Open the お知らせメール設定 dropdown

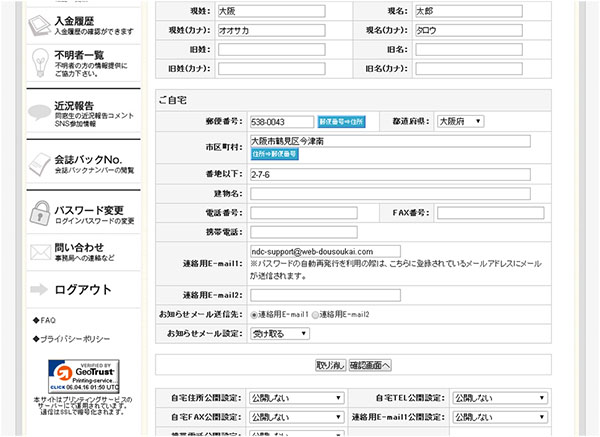[x=277, y=333]
